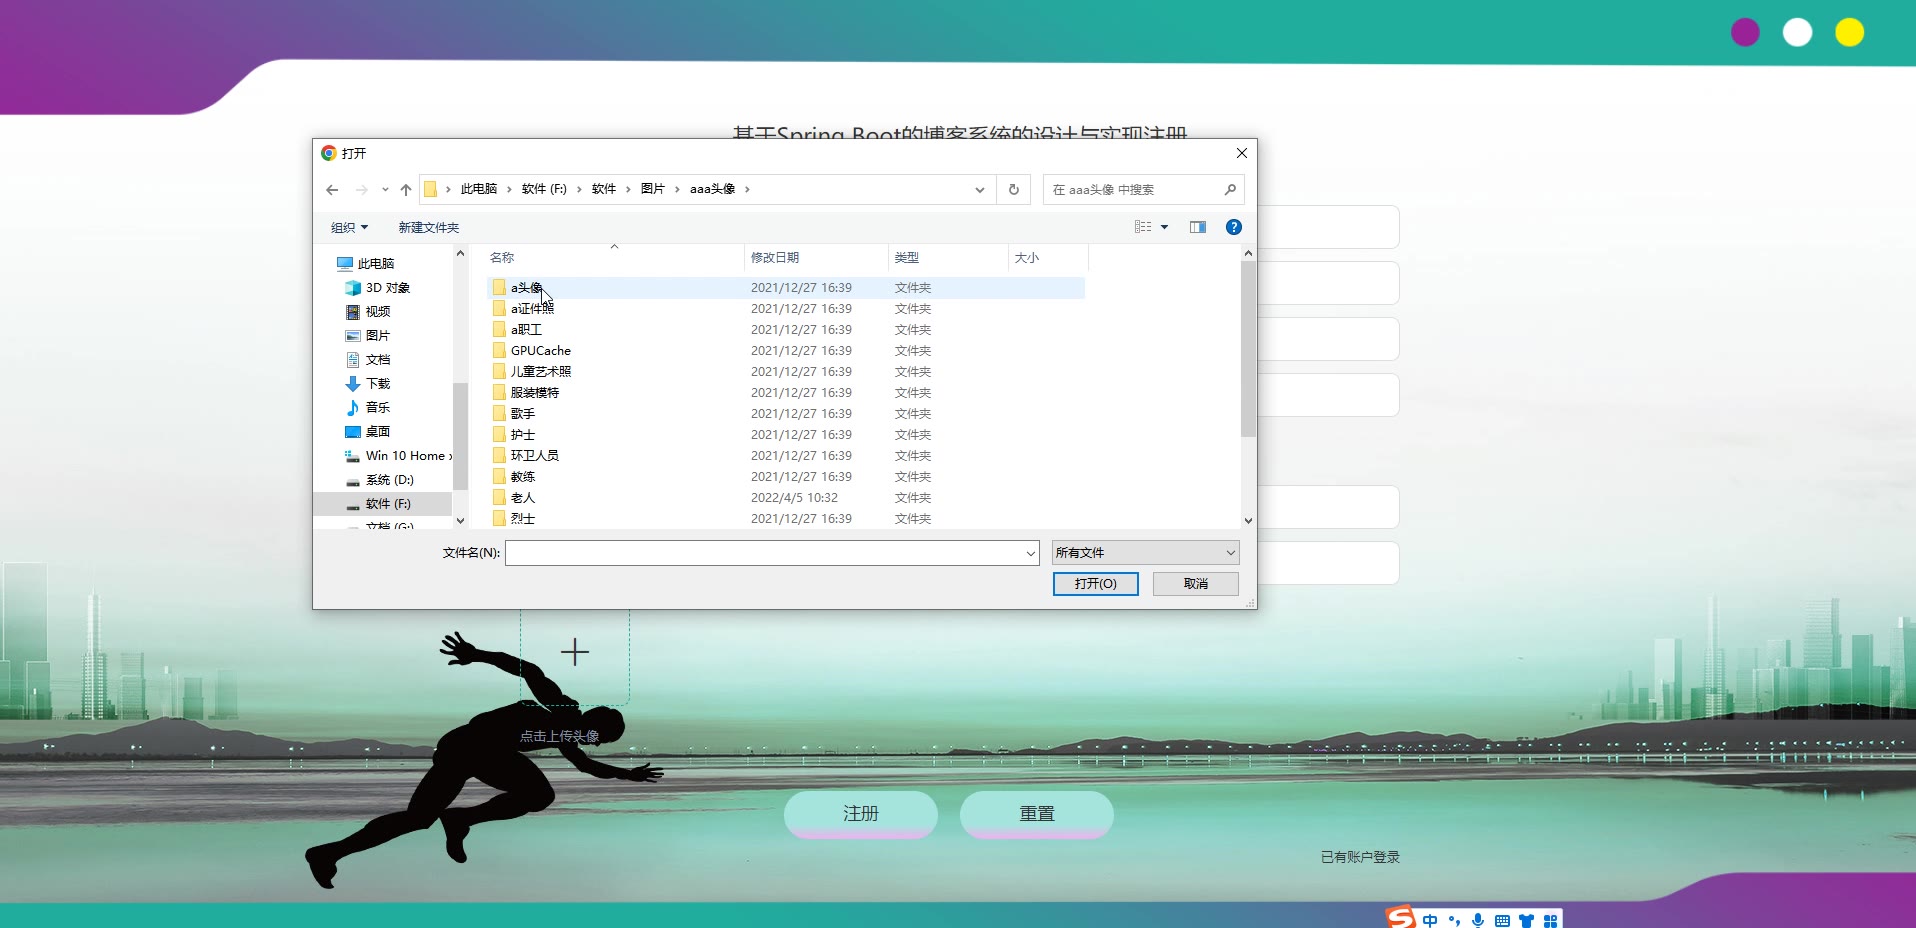
Task: Click the purple circle at top right
Action: (1745, 33)
